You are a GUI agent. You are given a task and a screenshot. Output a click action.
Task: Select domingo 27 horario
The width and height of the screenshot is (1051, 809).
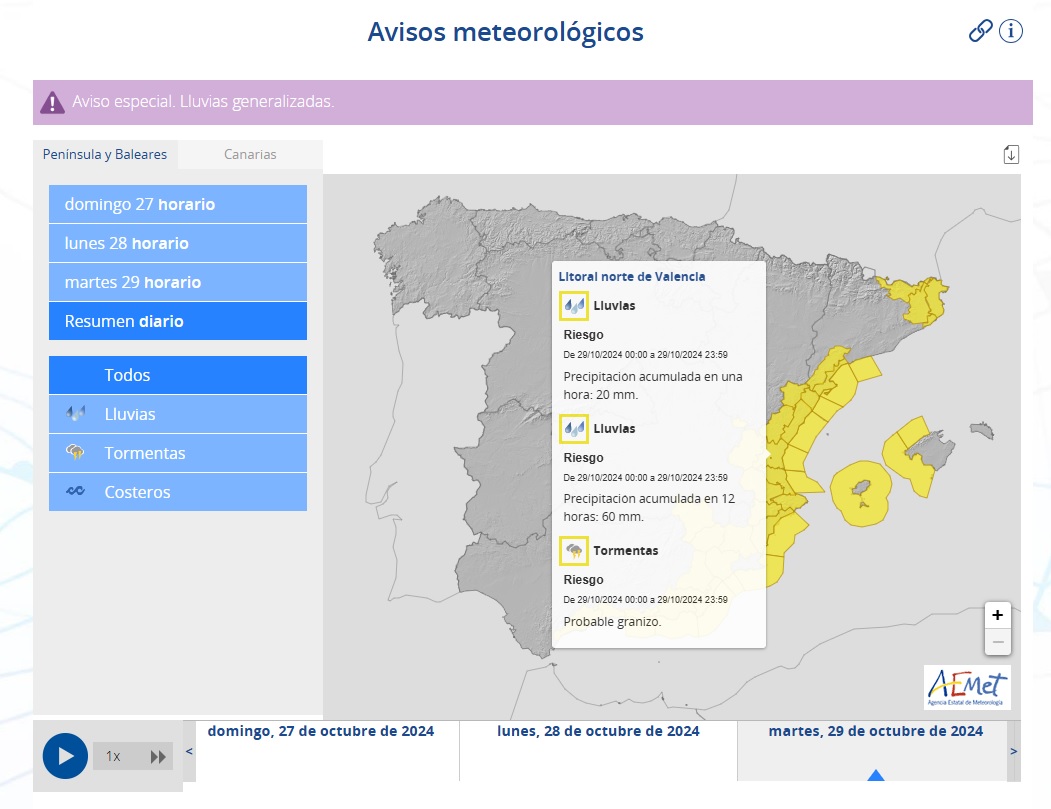178,204
